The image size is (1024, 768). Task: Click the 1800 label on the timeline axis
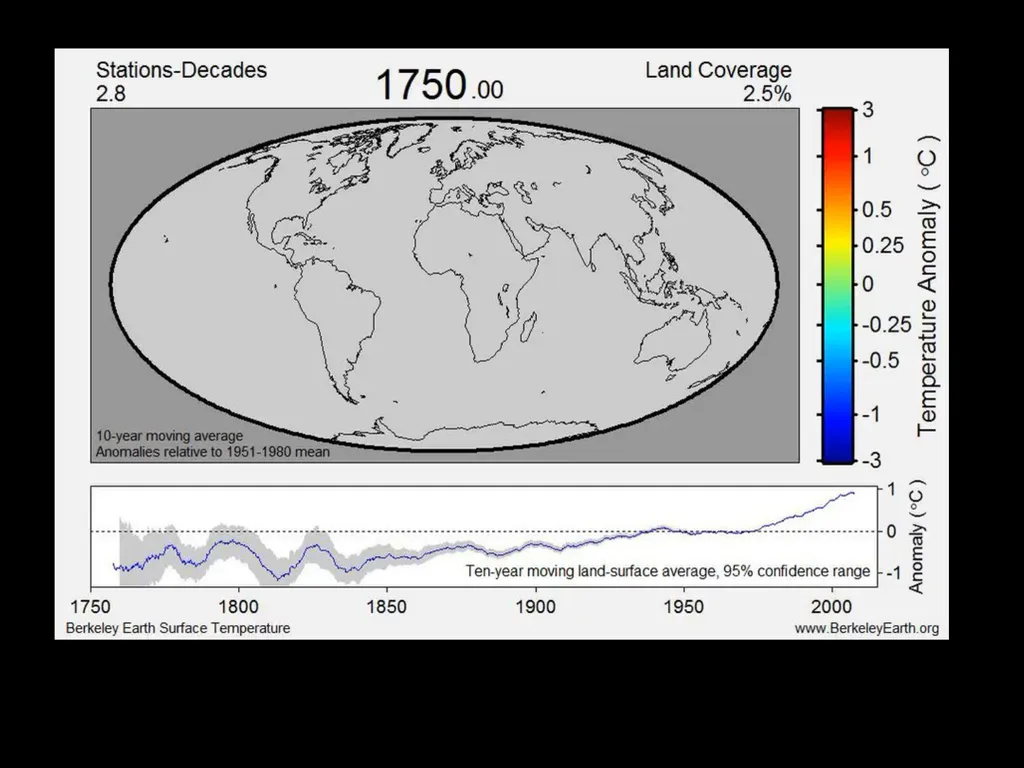[x=238, y=607]
